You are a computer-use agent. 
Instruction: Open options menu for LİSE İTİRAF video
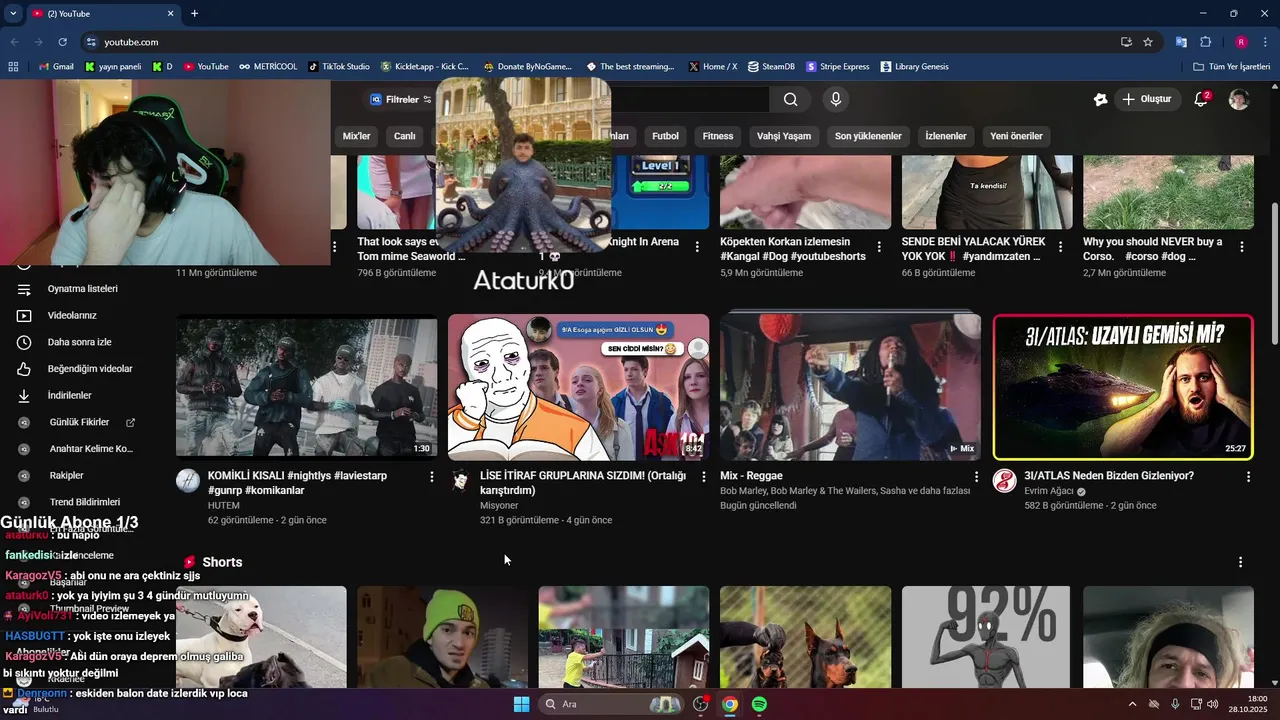click(x=704, y=477)
